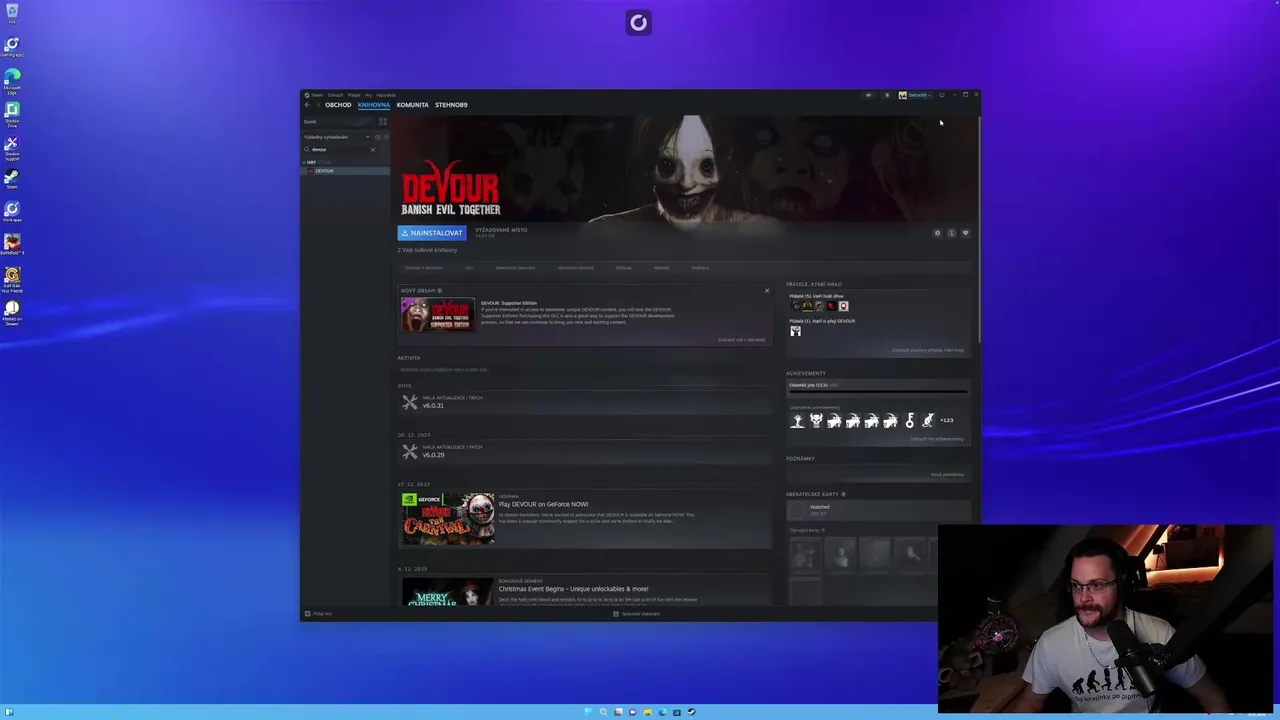
Task: Open the Podpora support tab
Action: point(700,268)
